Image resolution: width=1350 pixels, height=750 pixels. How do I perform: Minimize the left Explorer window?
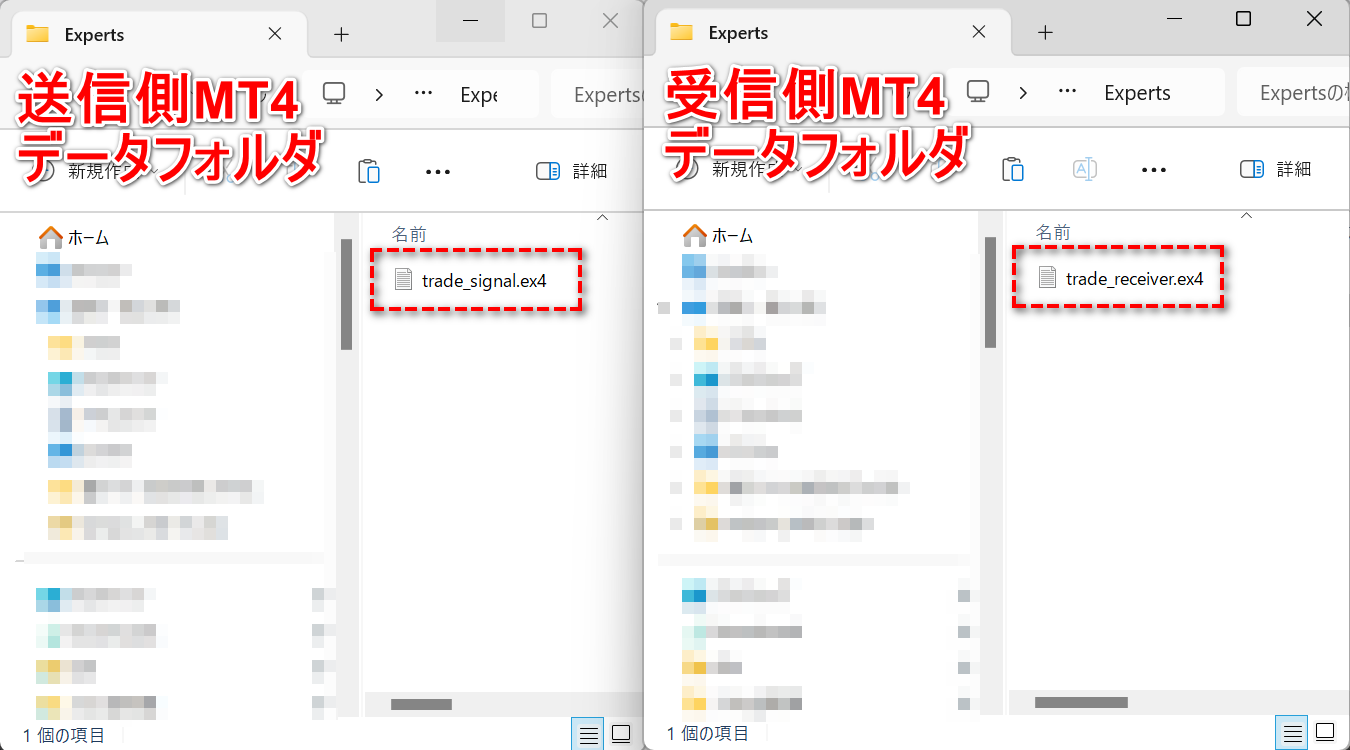pyautogui.click(x=471, y=20)
